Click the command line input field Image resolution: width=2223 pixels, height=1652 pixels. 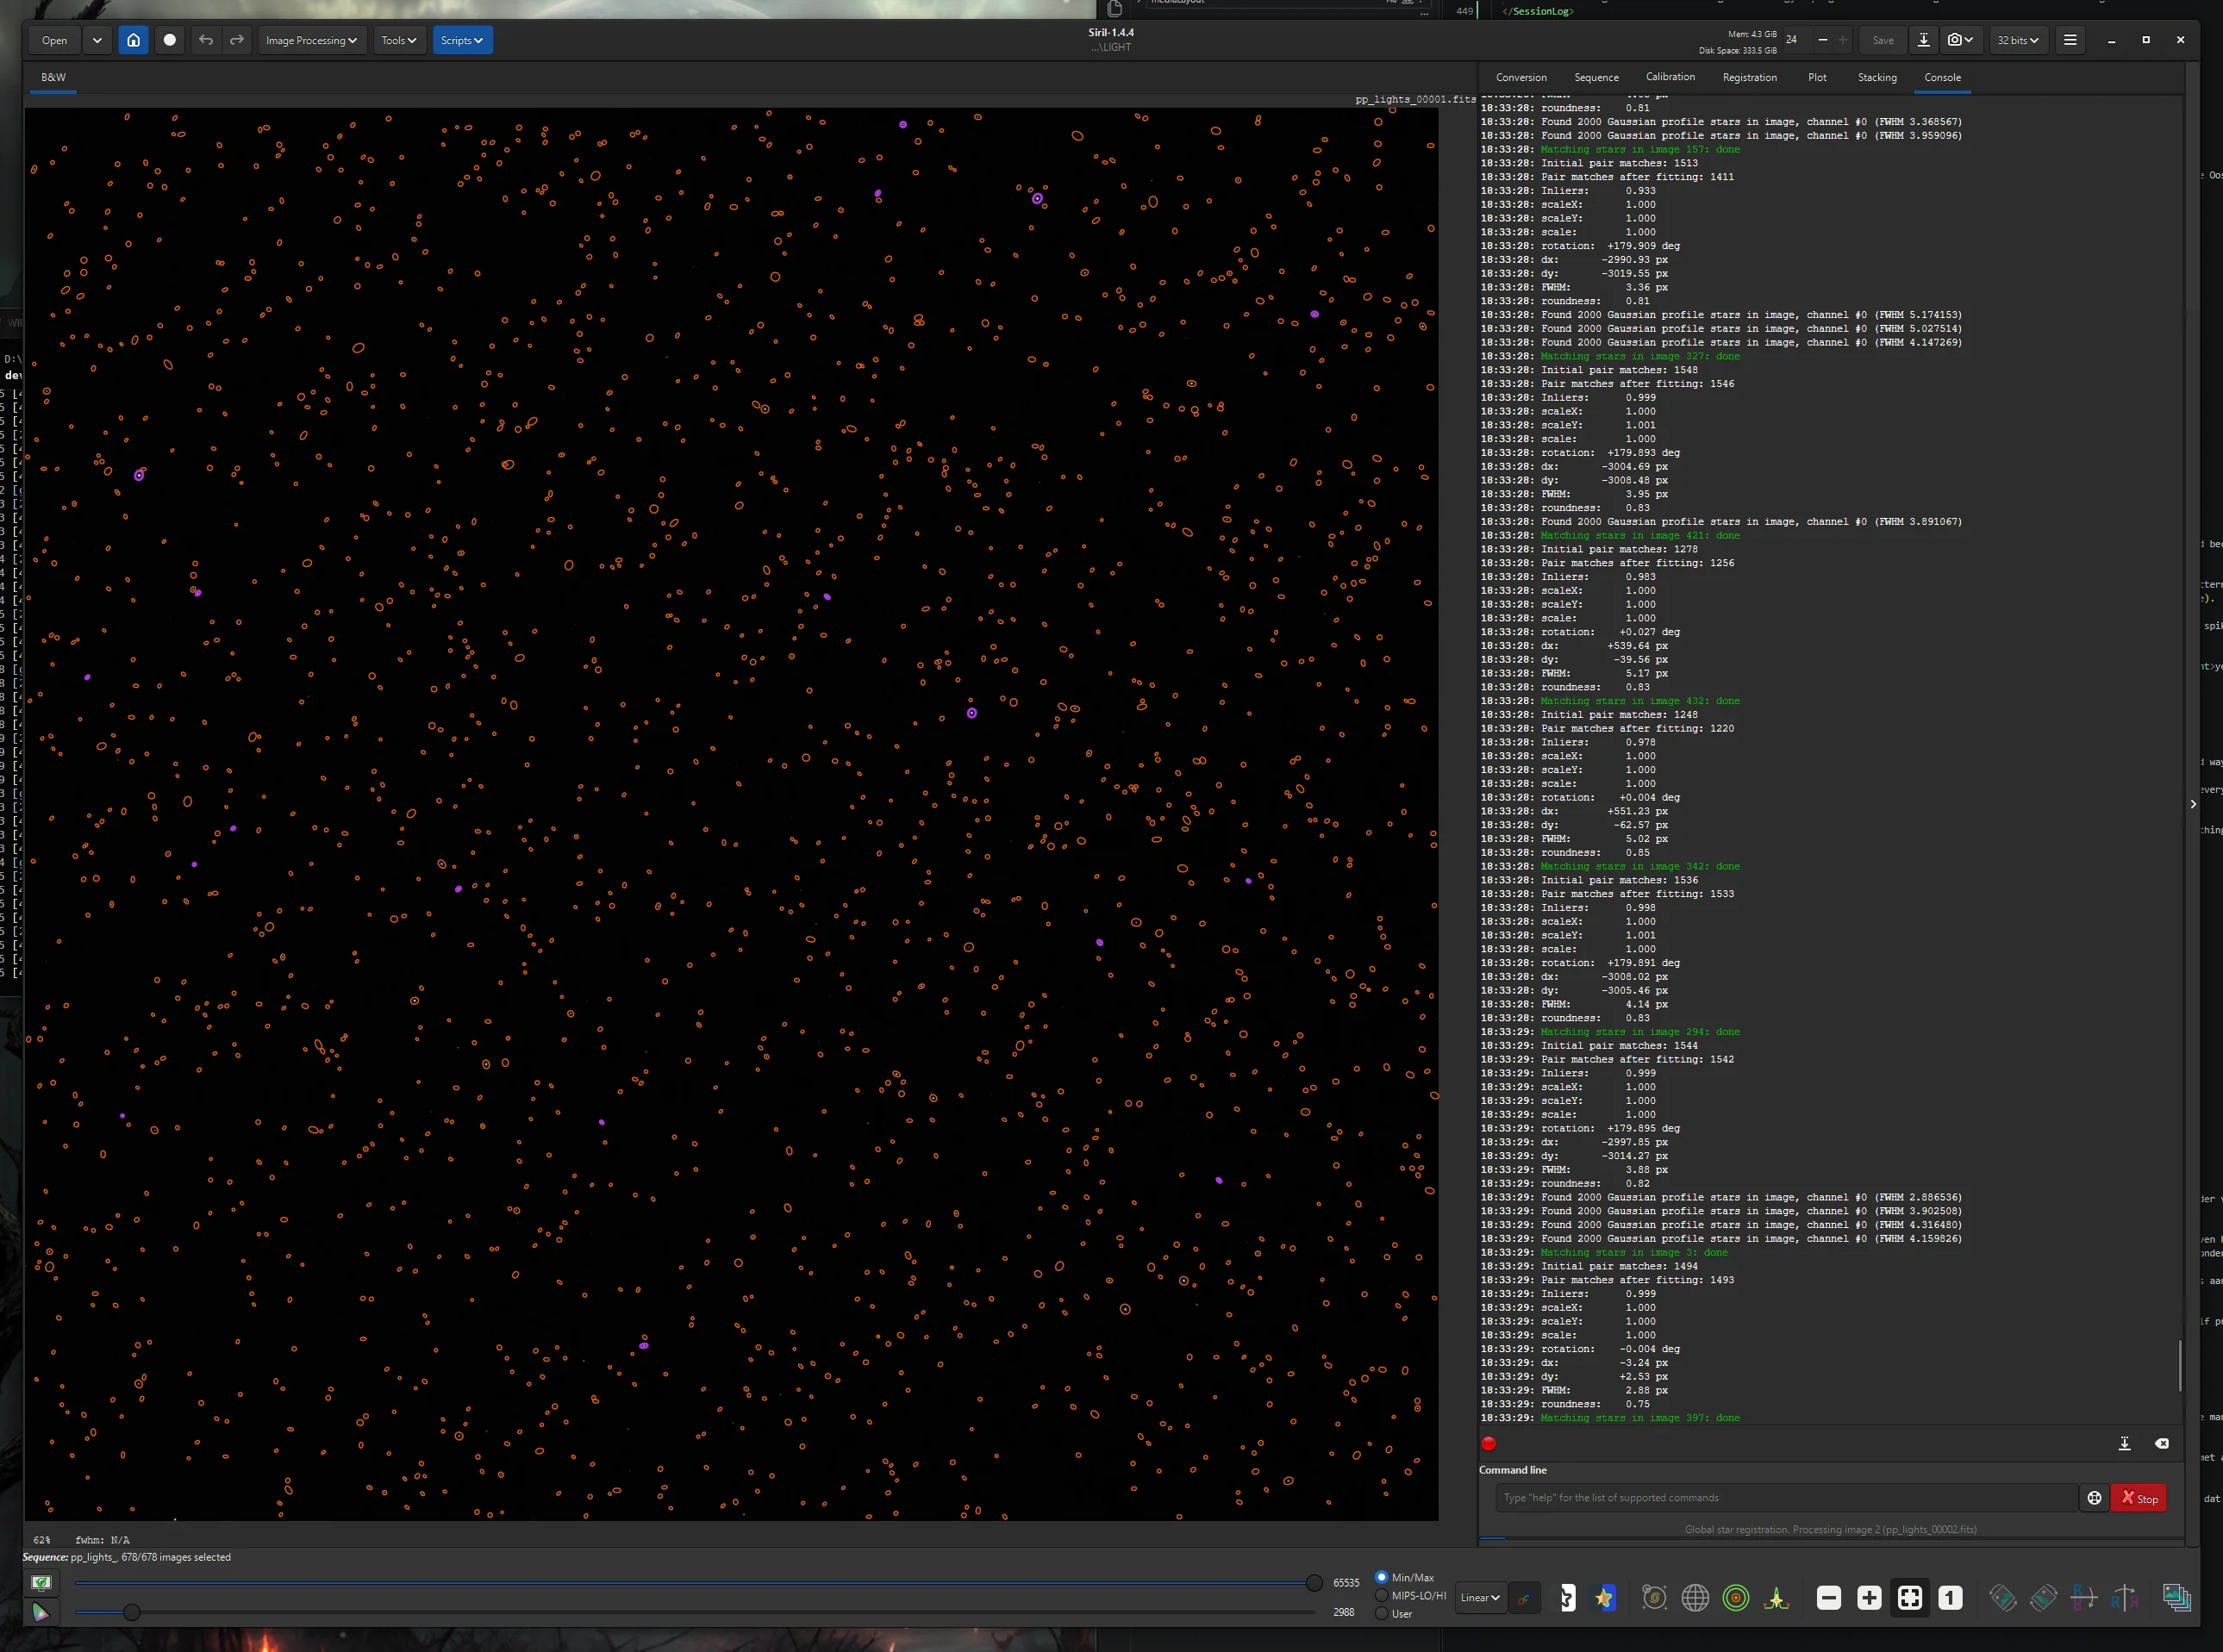1786,1498
